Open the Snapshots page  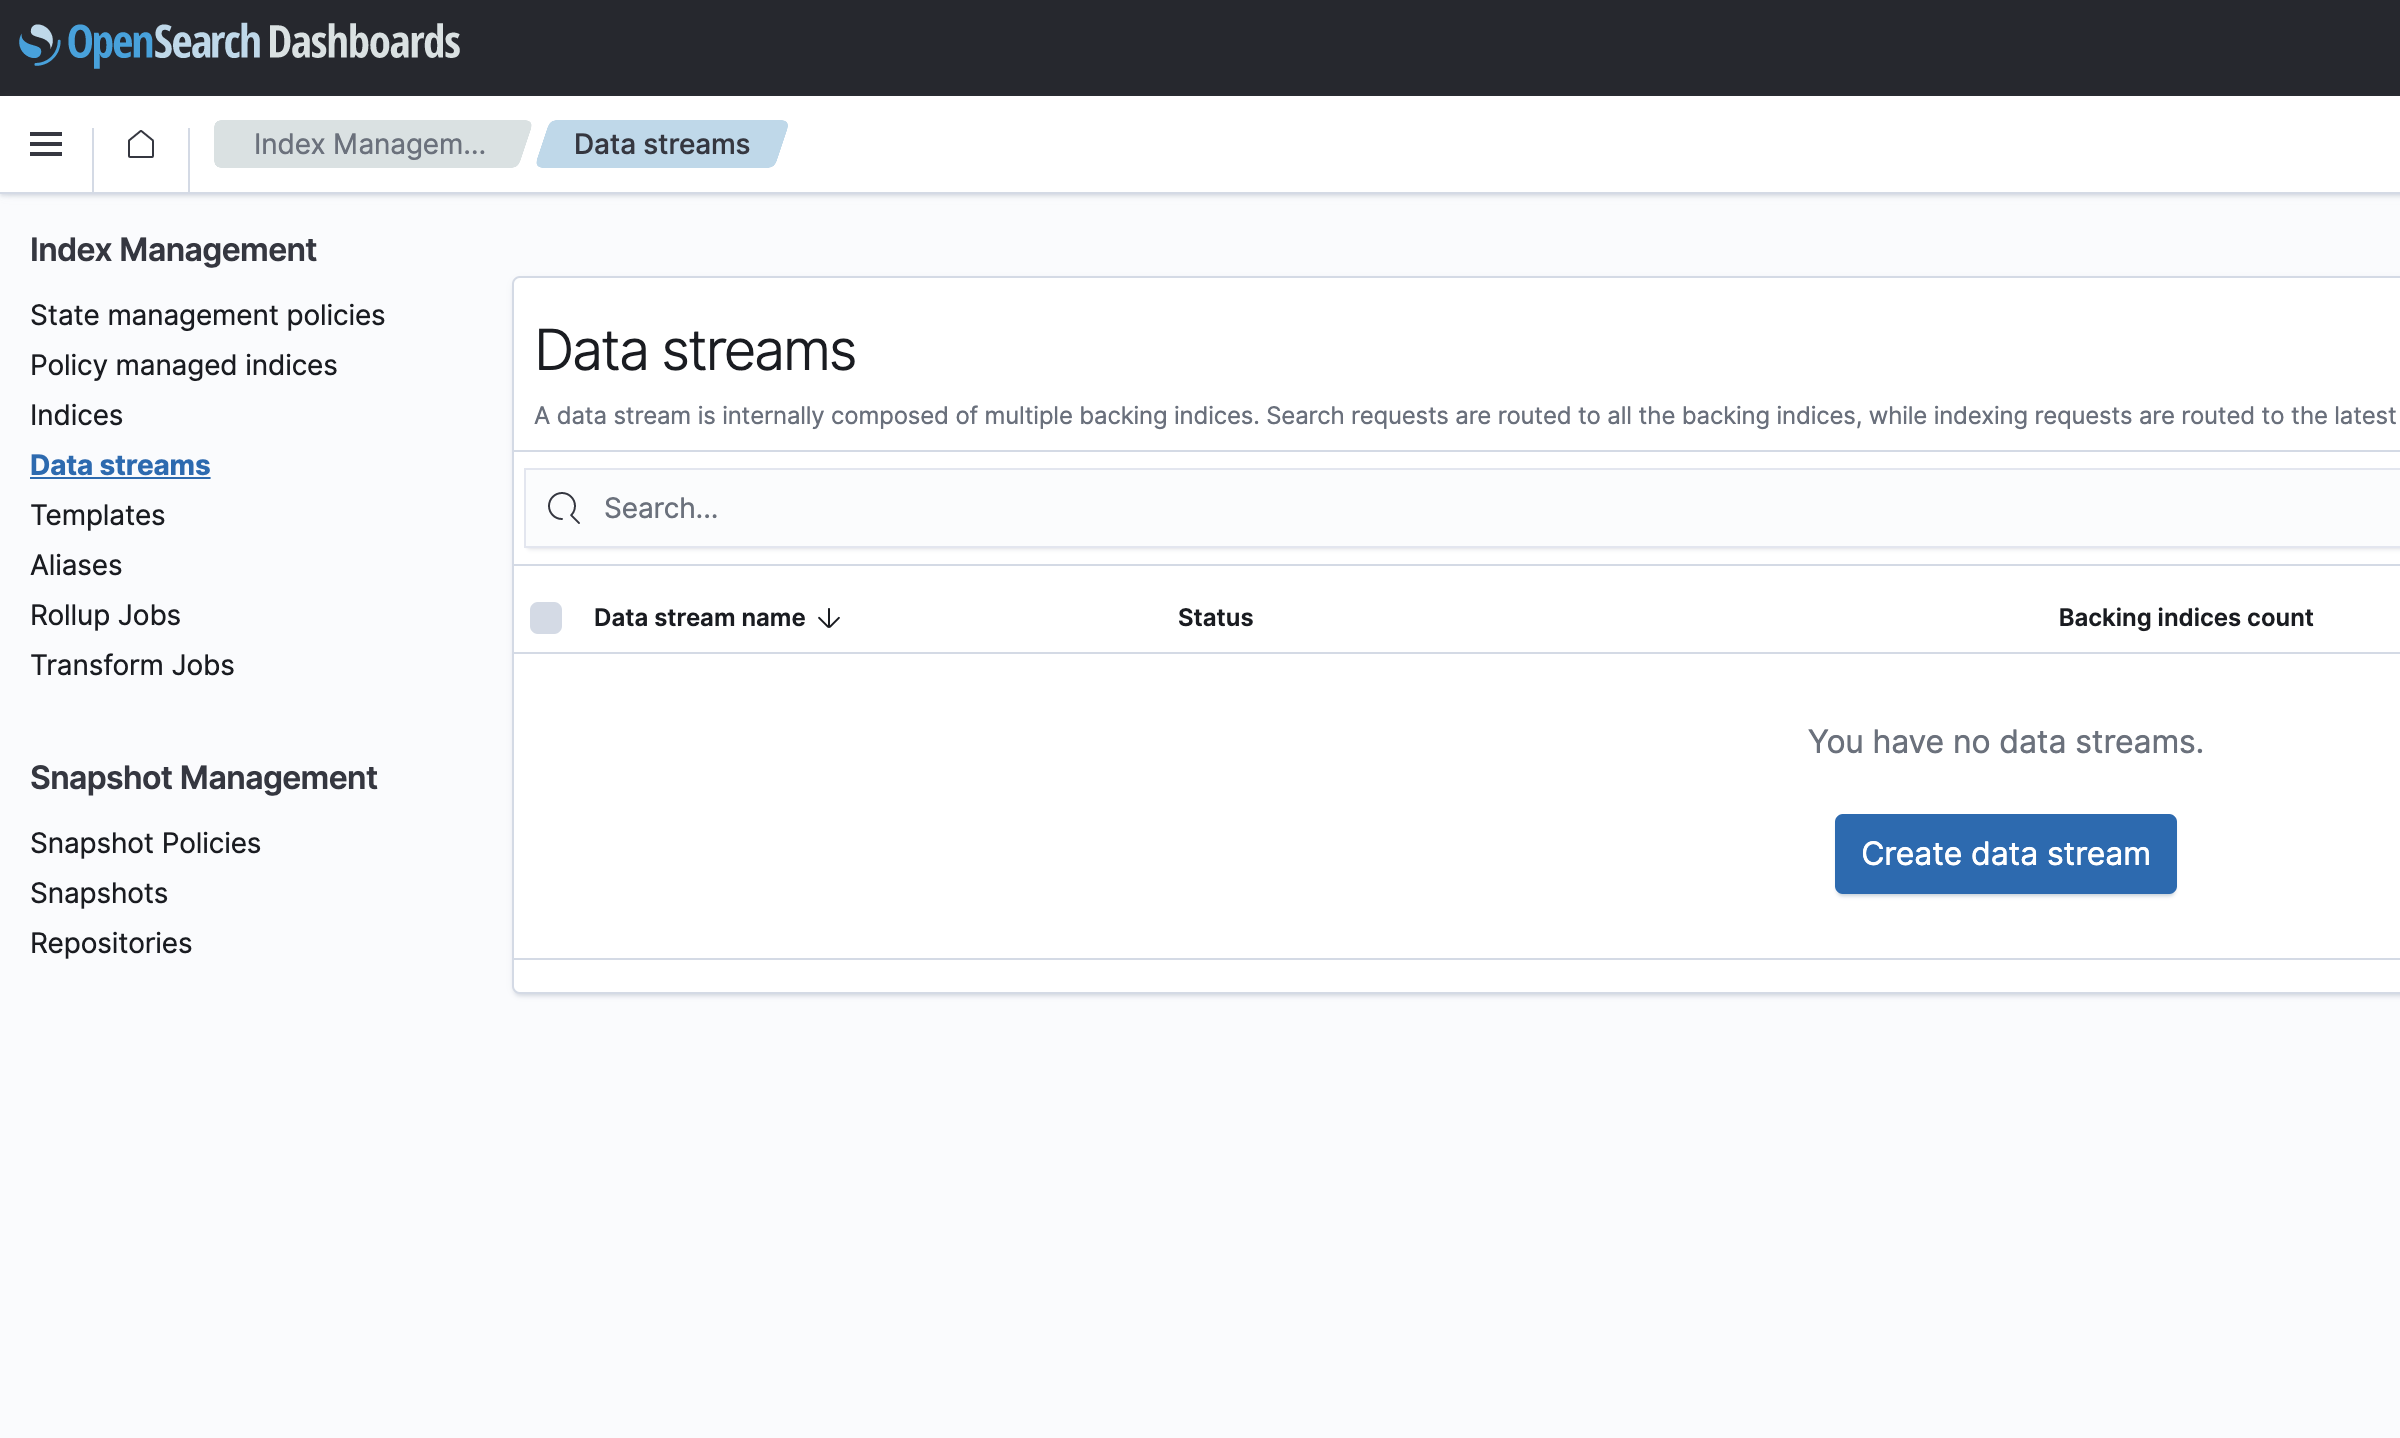click(99, 892)
